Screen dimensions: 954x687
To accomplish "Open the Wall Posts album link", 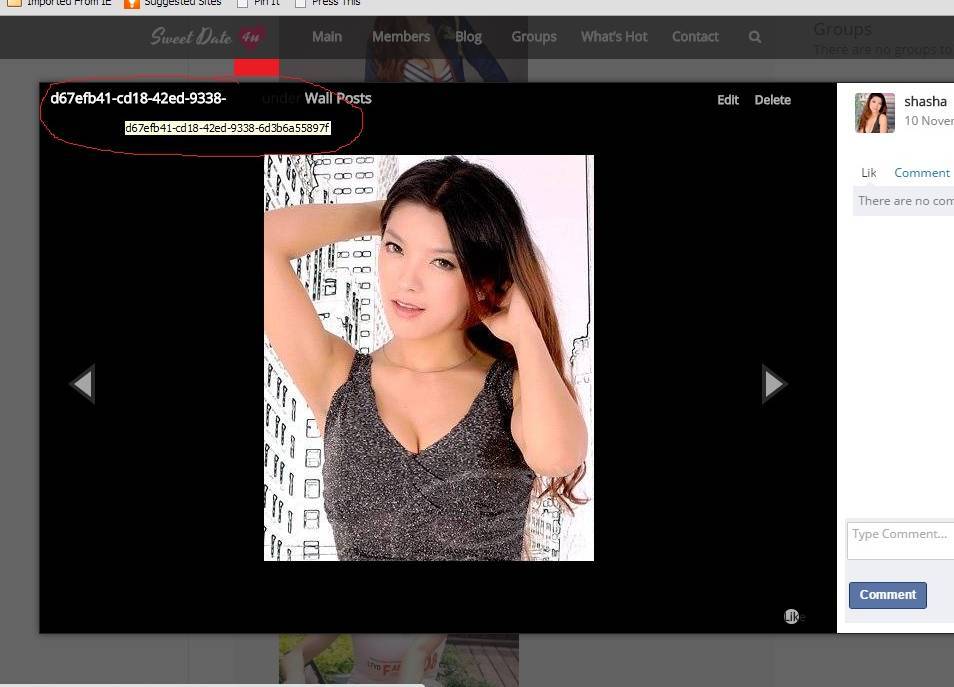I will (338, 98).
